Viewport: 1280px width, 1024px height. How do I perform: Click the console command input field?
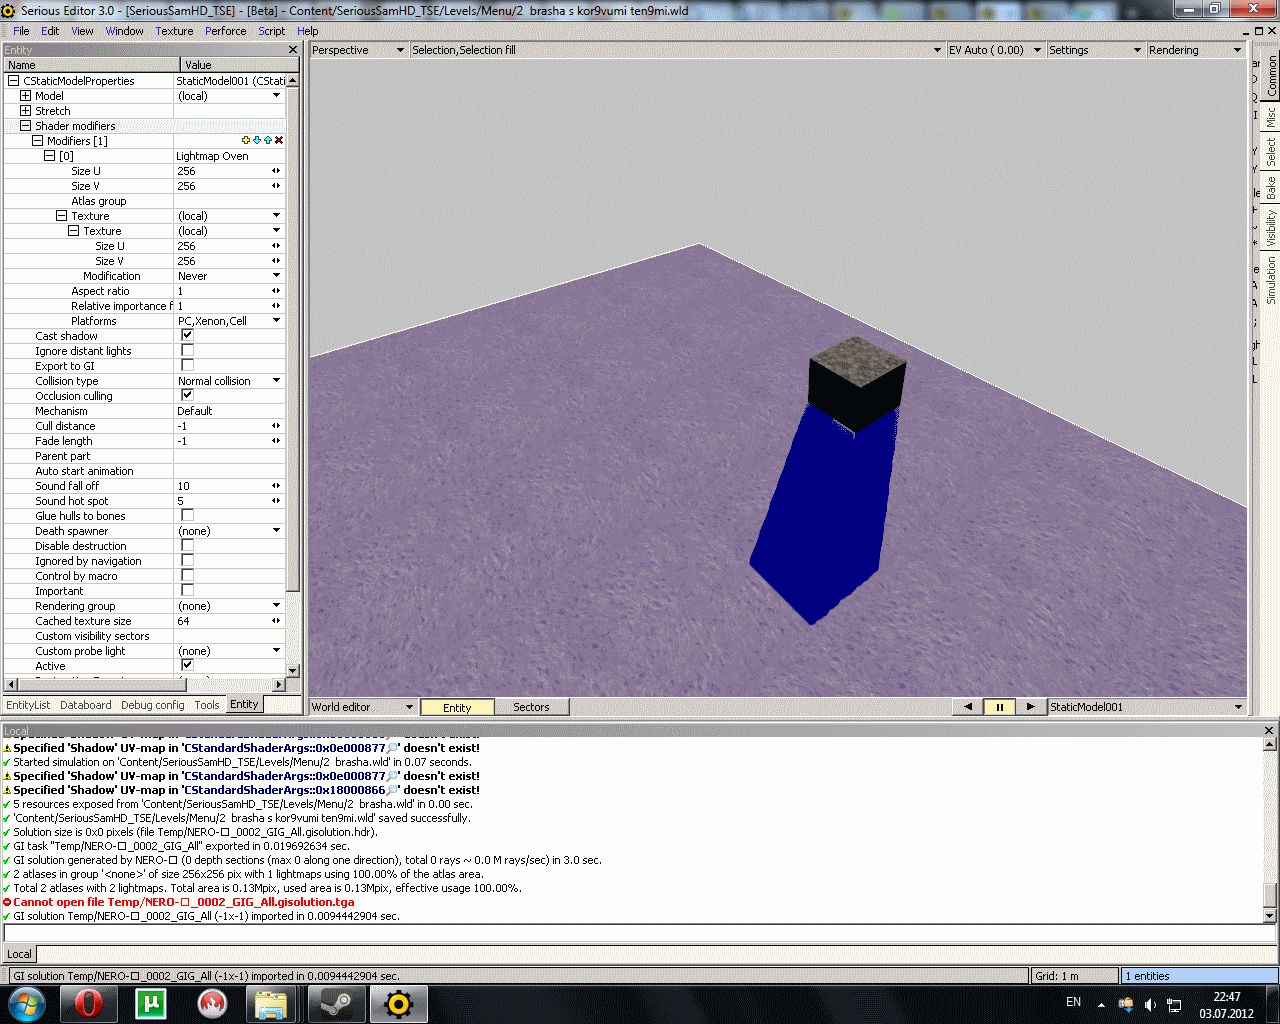pyautogui.click(x=640, y=934)
